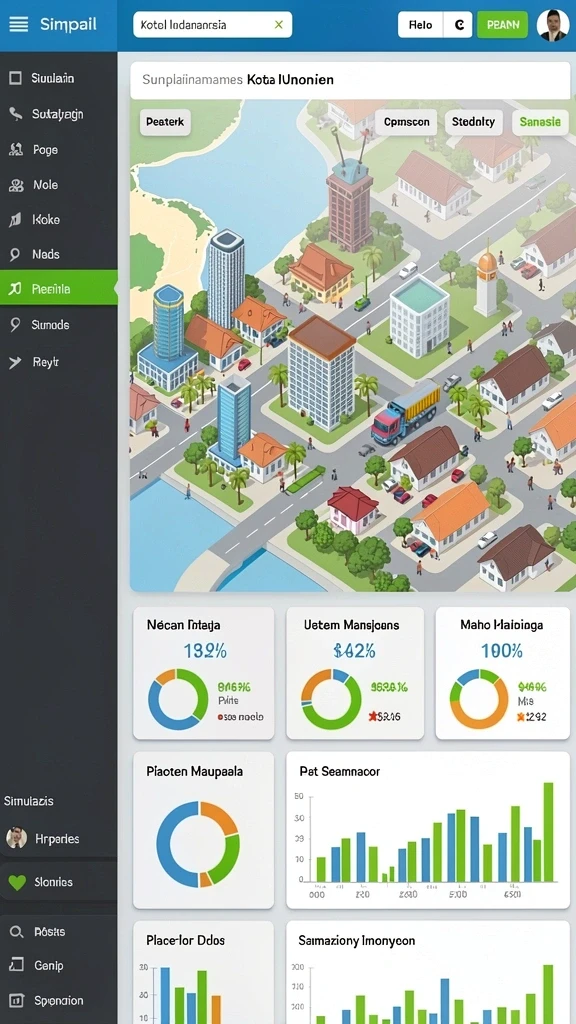The width and height of the screenshot is (576, 1024).
Task: Clear the search field with the X icon
Action: 279,25
